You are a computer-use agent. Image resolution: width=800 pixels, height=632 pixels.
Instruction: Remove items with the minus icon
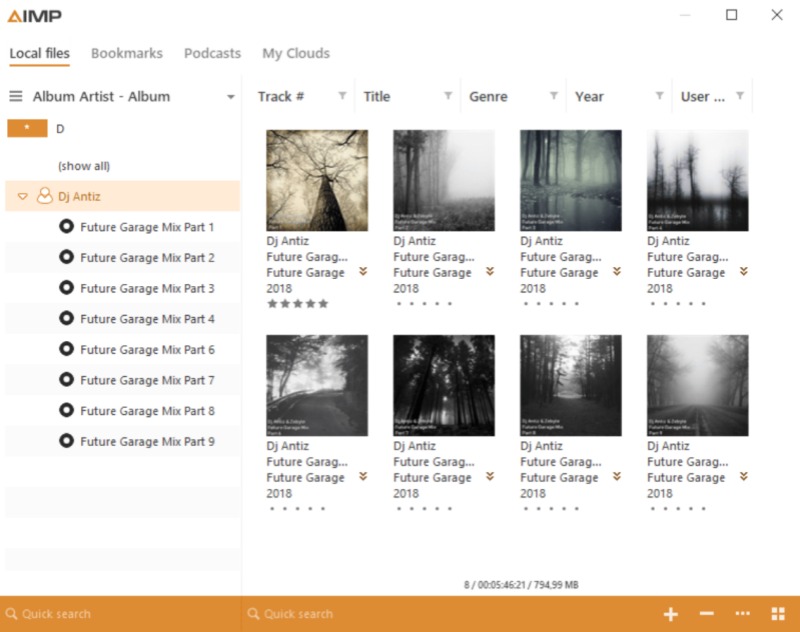pos(707,613)
